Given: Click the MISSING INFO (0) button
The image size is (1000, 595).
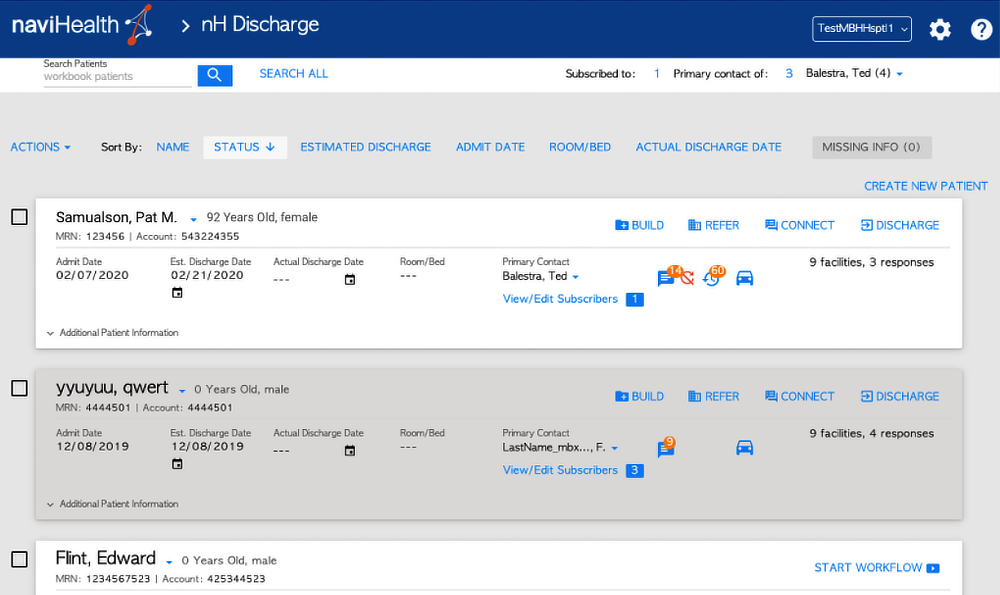Looking at the screenshot, I should [x=872, y=147].
